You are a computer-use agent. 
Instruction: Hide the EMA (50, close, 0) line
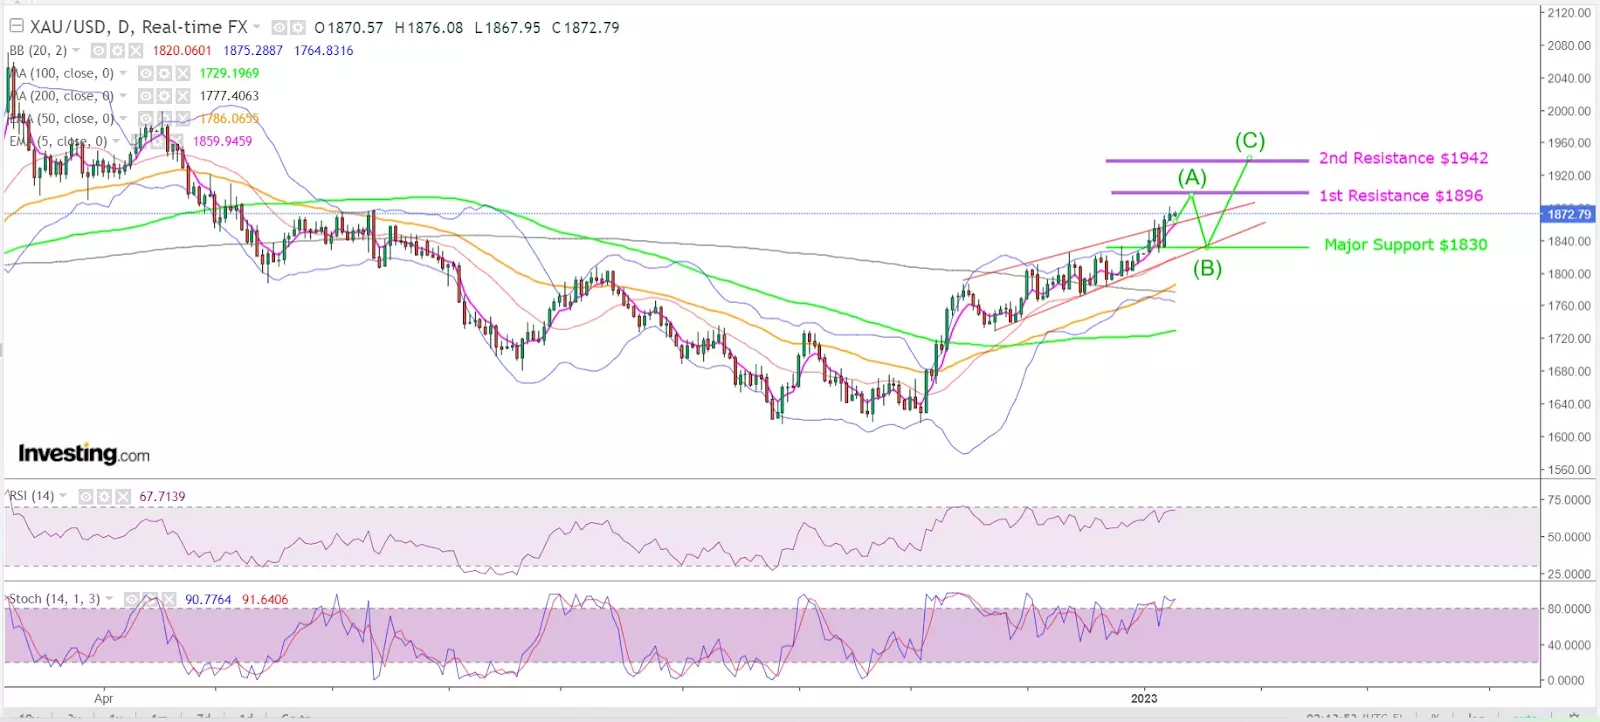(146, 118)
